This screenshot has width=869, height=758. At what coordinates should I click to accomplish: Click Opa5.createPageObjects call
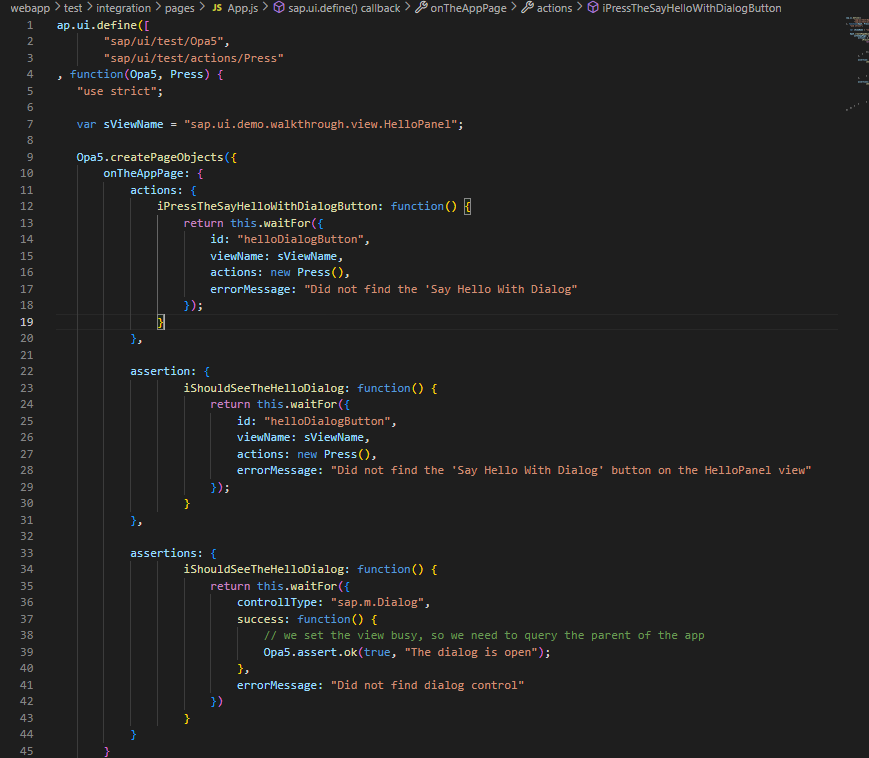tap(150, 157)
